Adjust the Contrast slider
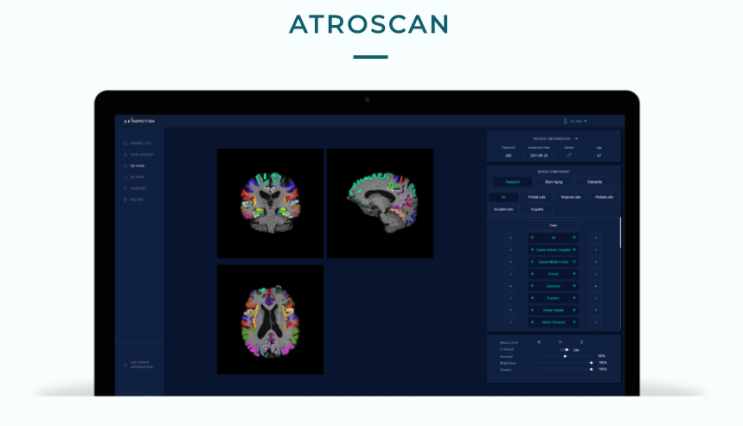Viewport: 743px width, 426px height. [565, 356]
